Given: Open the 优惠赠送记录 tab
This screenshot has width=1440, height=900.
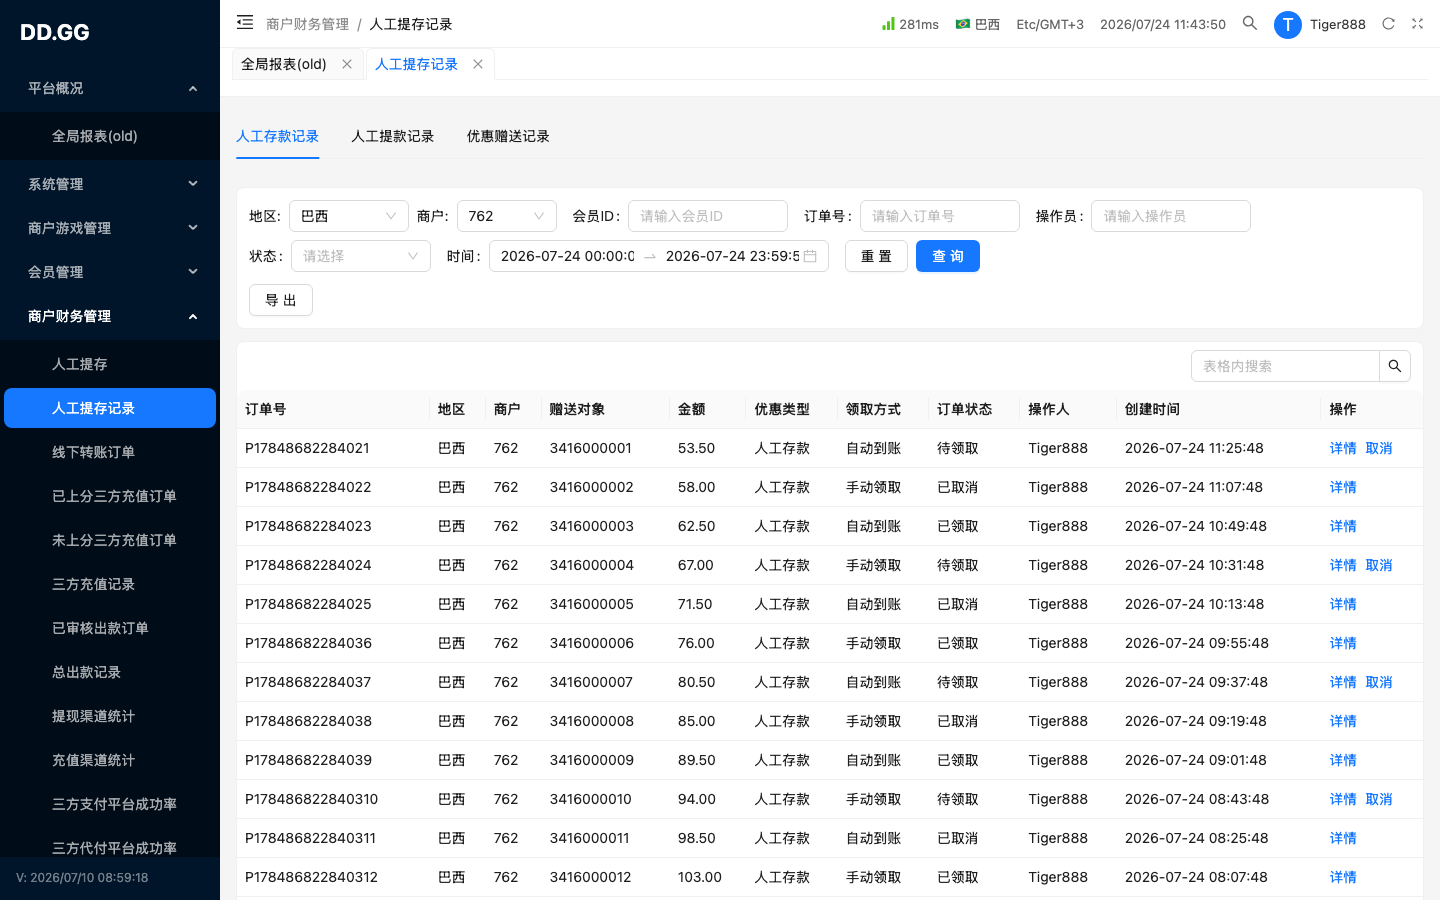Looking at the screenshot, I should pyautogui.click(x=508, y=136).
